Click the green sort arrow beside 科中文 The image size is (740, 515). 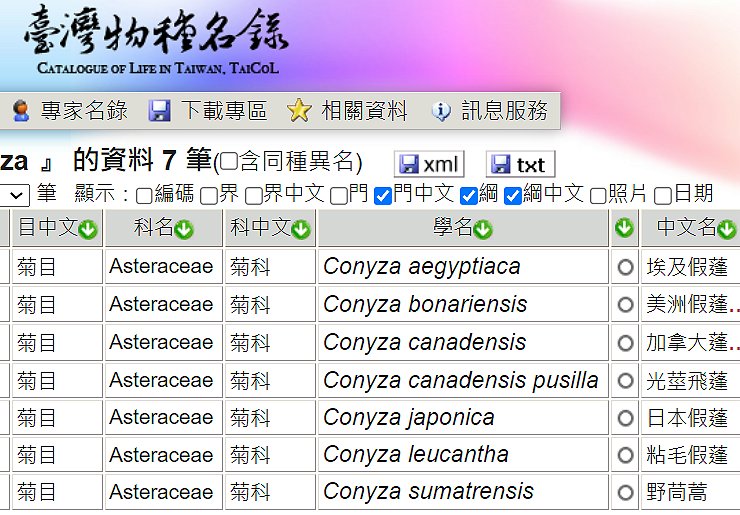click(x=301, y=230)
